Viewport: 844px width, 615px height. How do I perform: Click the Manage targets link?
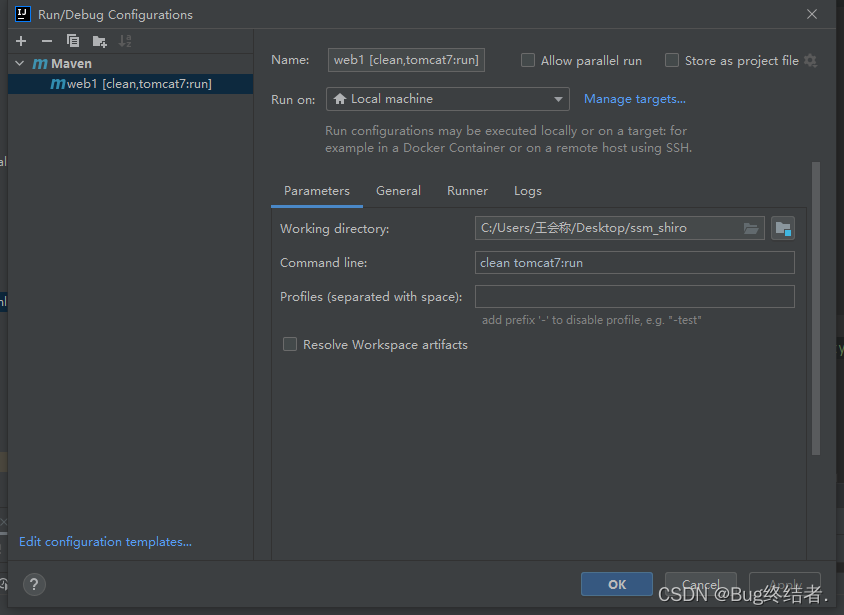pos(635,99)
